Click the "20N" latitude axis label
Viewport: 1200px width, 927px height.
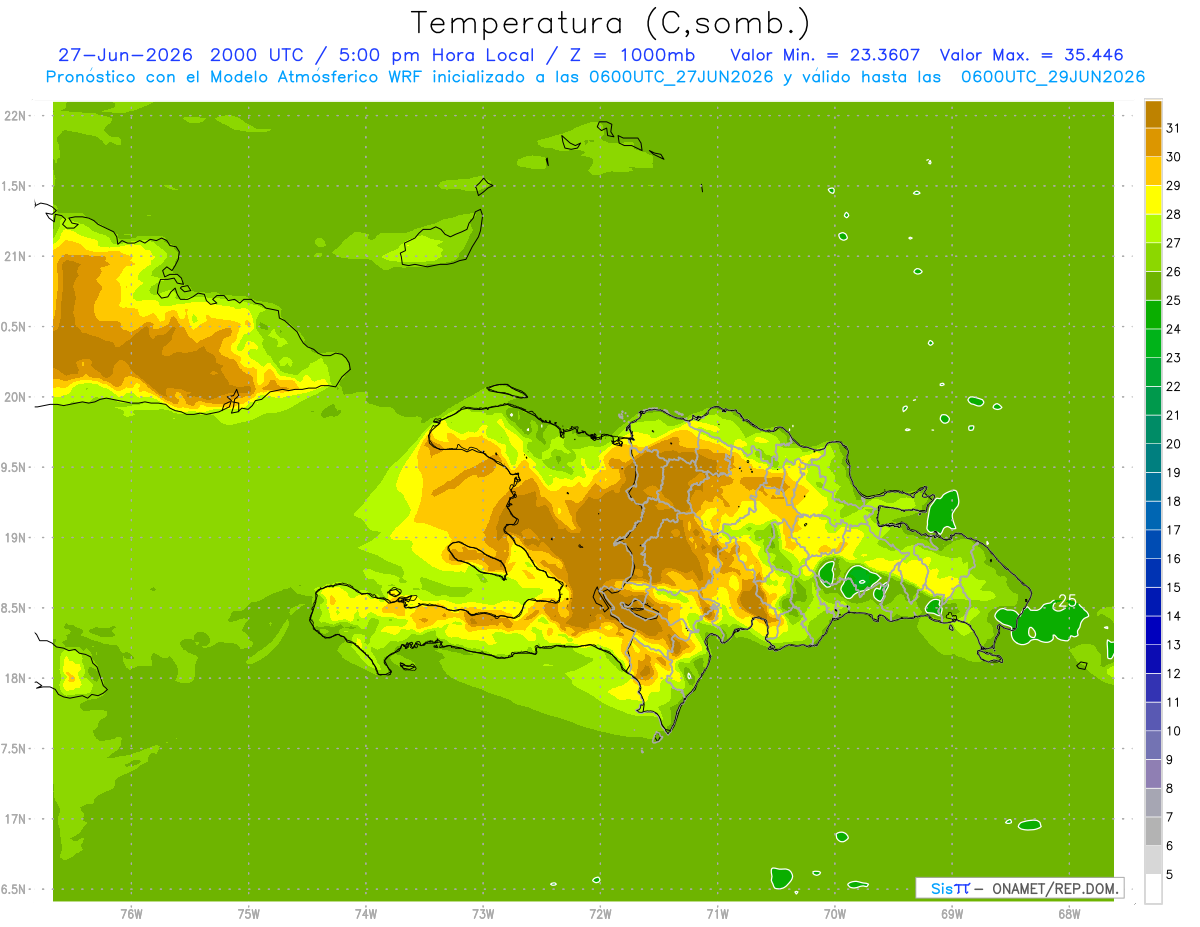tap(17, 397)
